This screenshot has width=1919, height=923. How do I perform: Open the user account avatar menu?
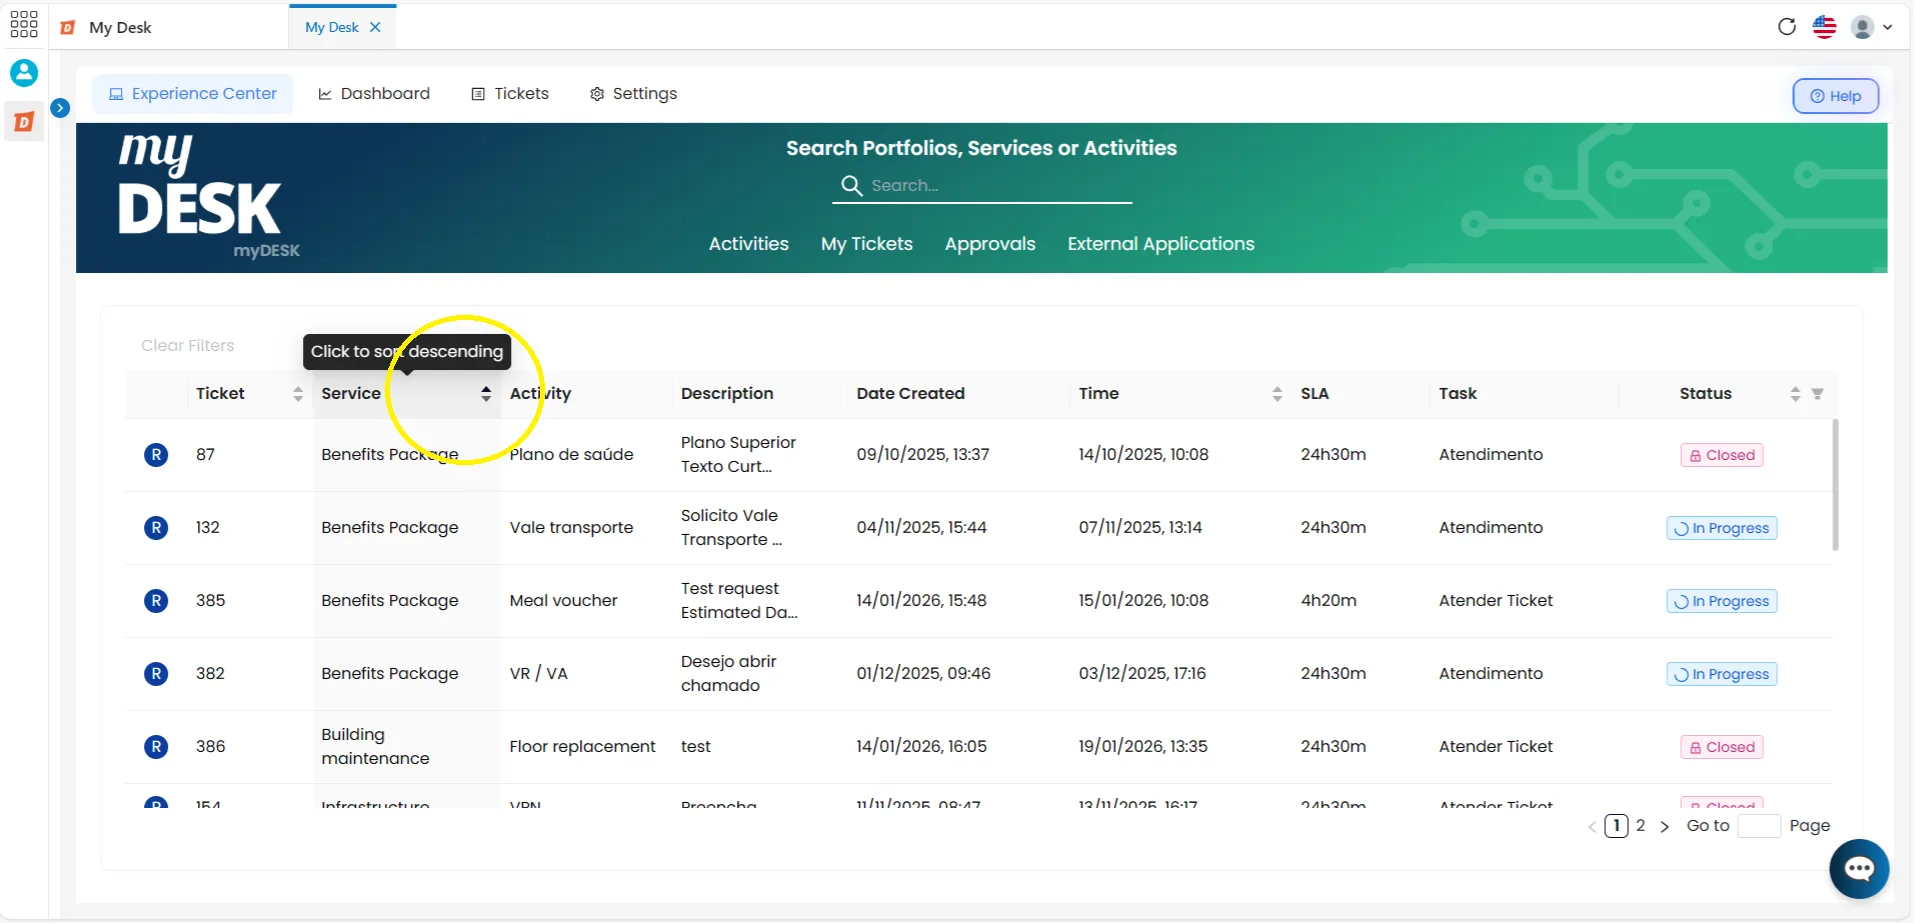click(1871, 27)
